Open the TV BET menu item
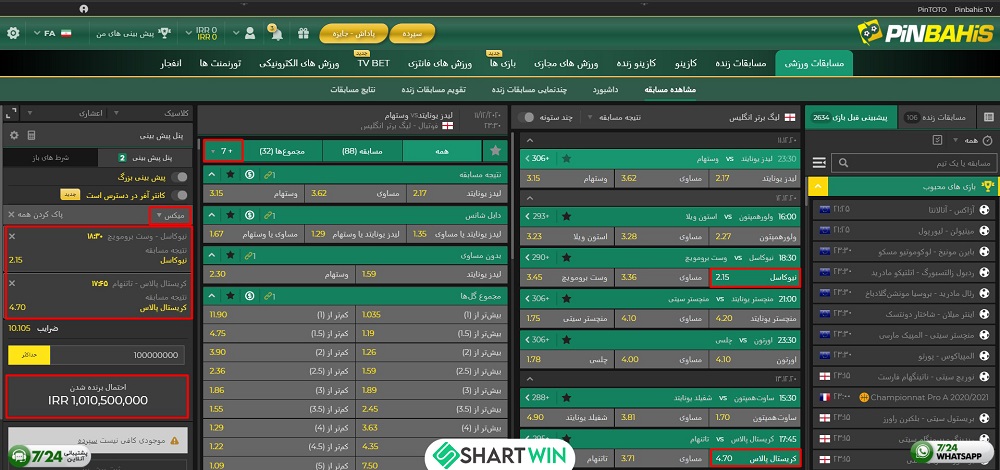The image size is (1000, 470). pyautogui.click(x=373, y=63)
